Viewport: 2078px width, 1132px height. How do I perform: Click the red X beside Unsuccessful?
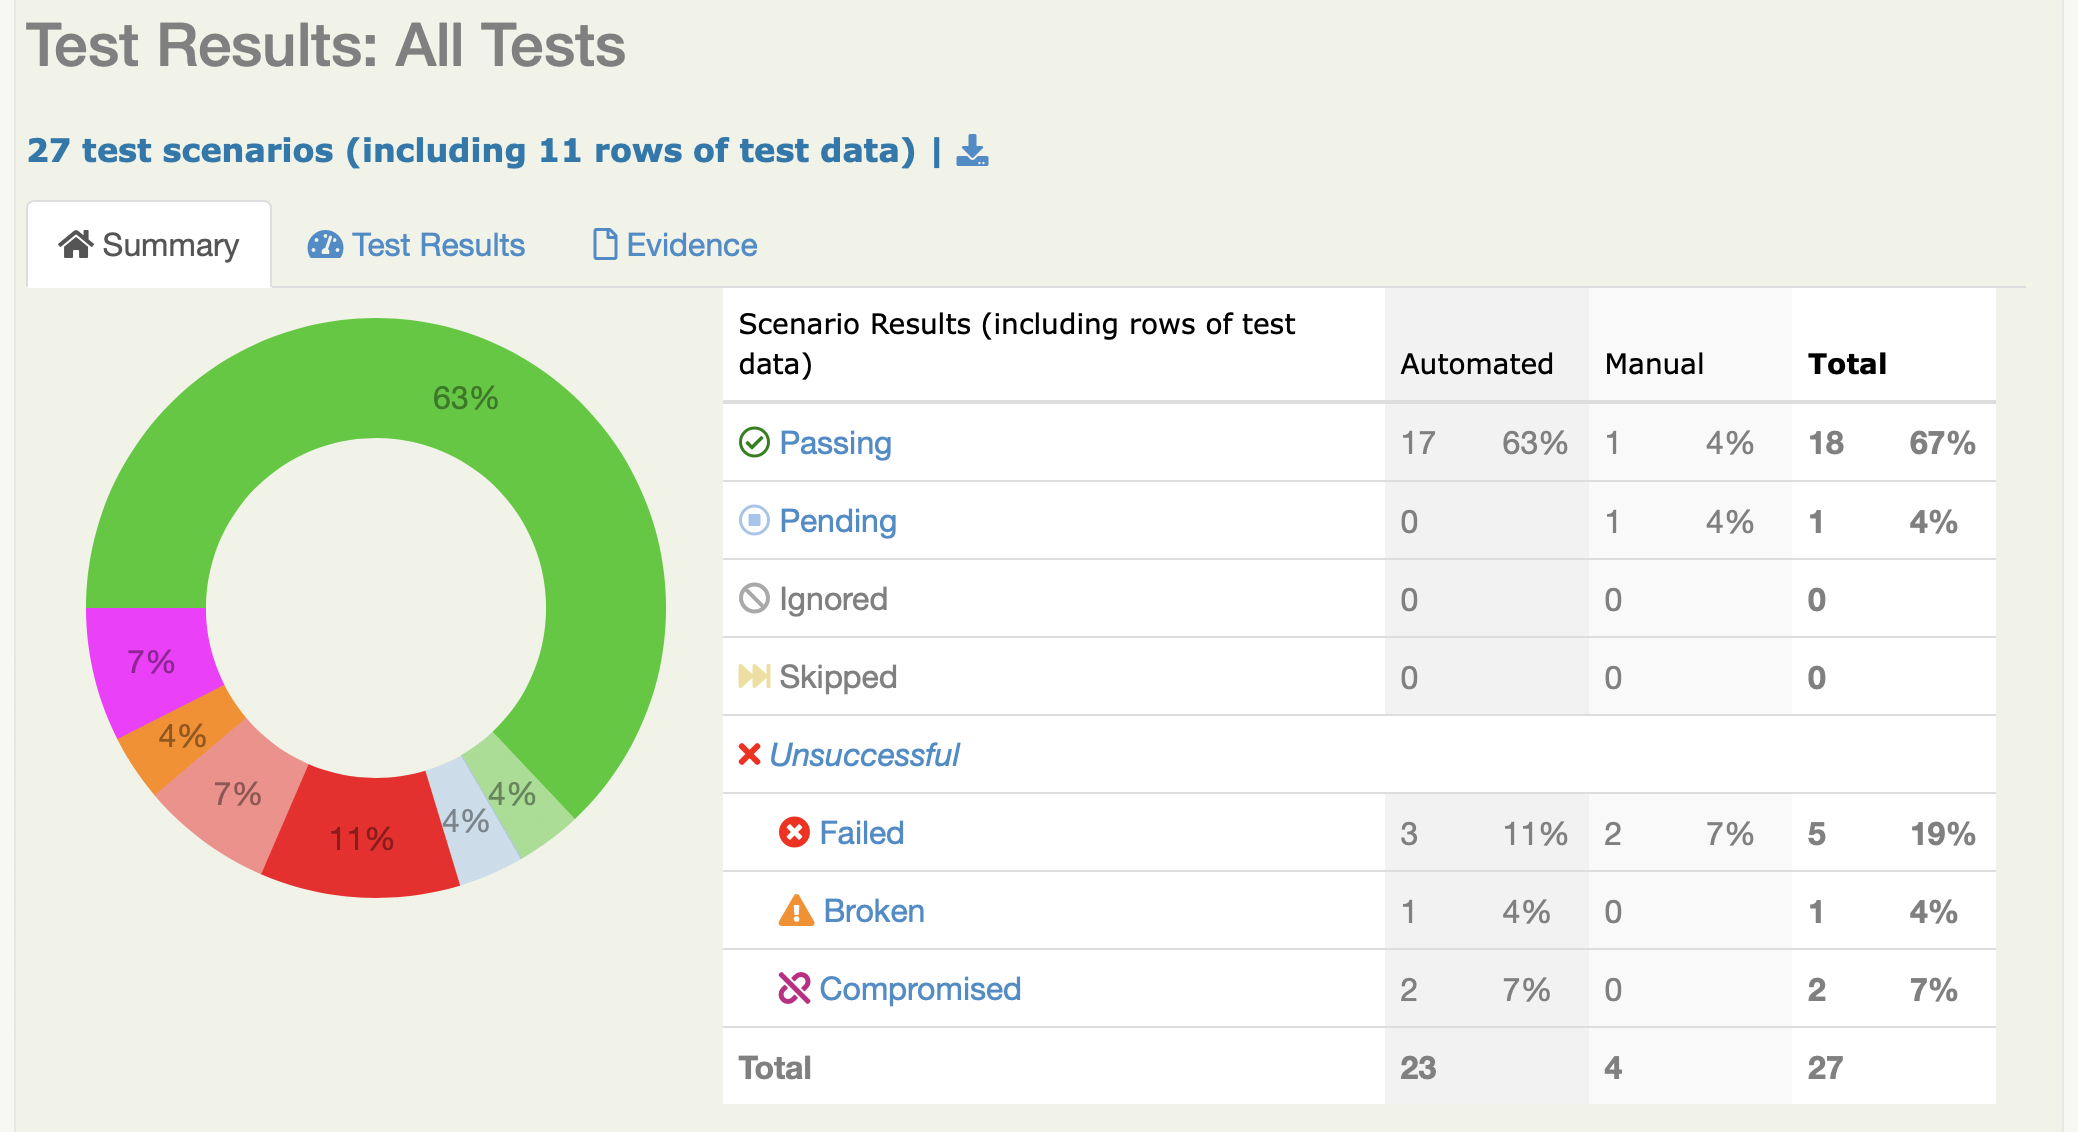(749, 754)
